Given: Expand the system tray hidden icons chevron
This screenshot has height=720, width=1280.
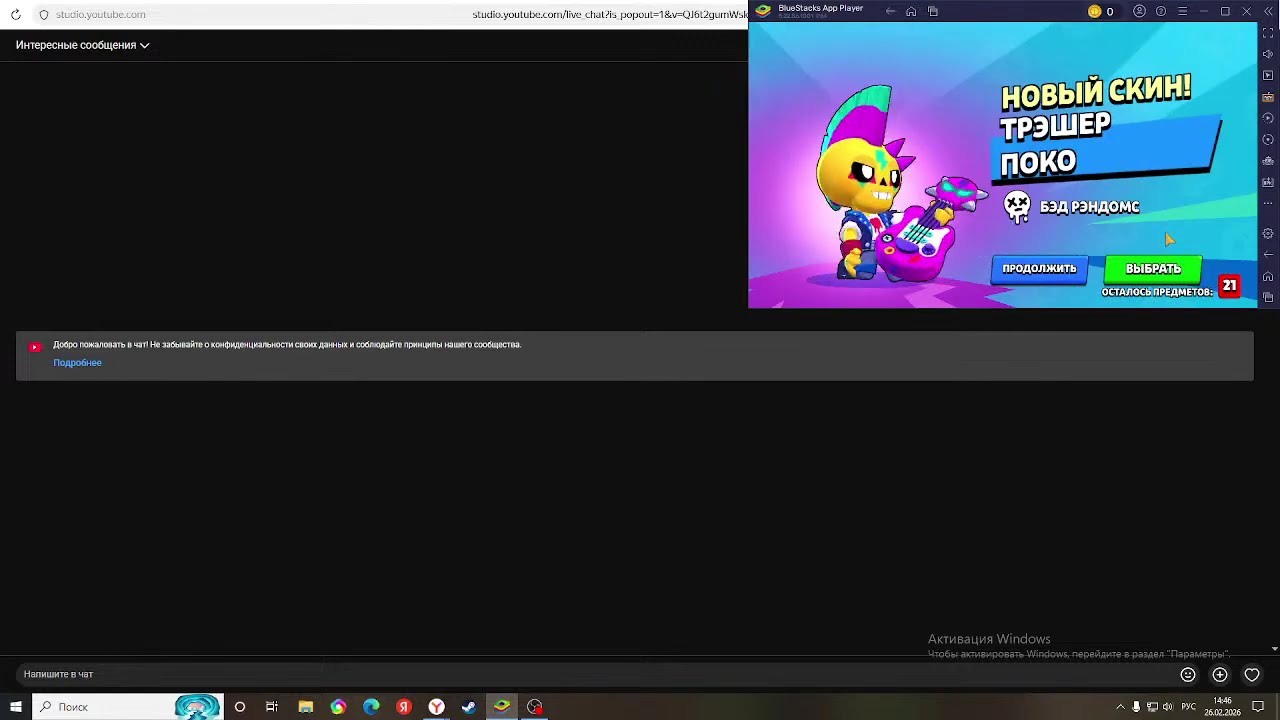Looking at the screenshot, I should coord(1120,707).
